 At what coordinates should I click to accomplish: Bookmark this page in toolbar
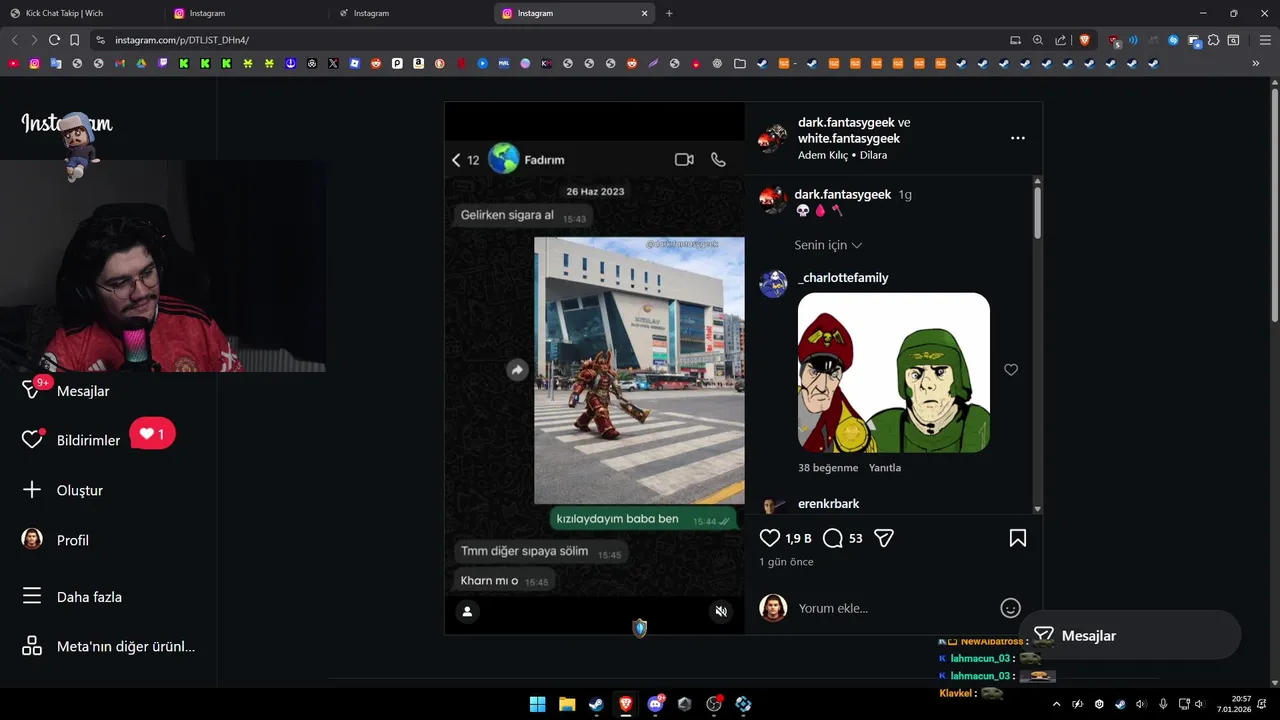74,40
